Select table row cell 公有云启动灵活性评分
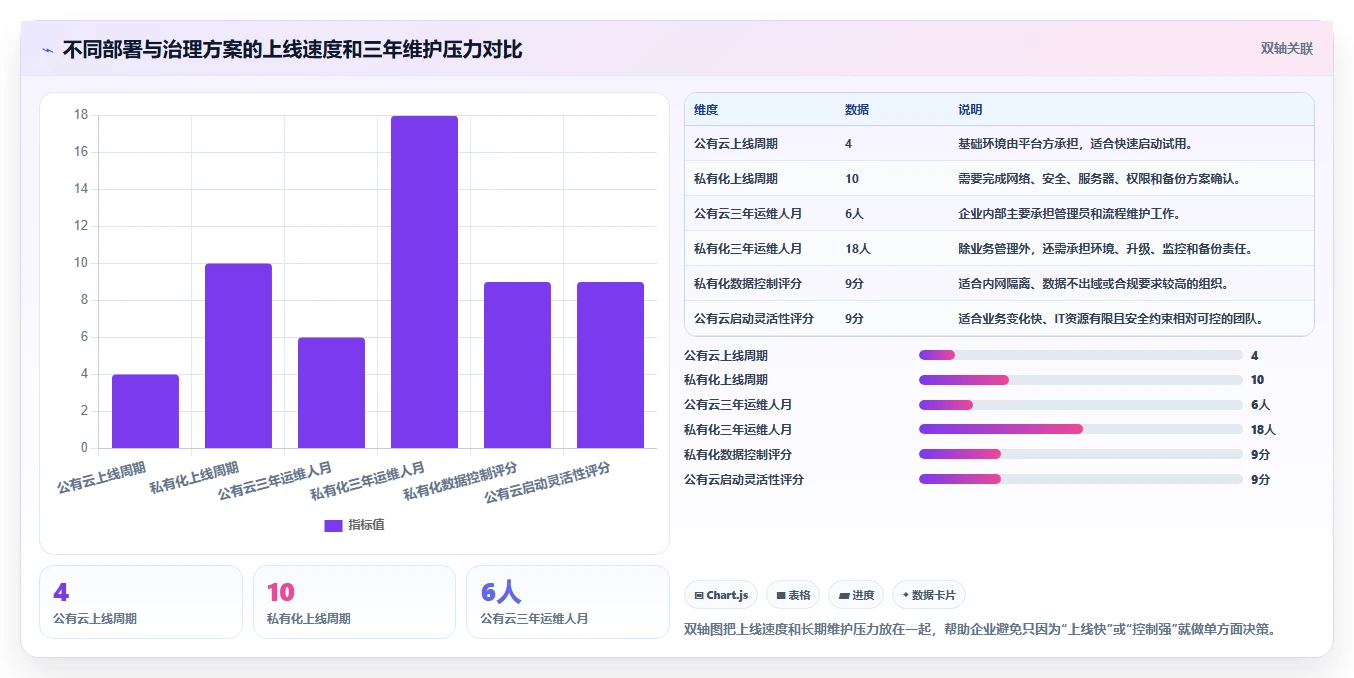This screenshot has width=1354, height=678. coord(754,319)
